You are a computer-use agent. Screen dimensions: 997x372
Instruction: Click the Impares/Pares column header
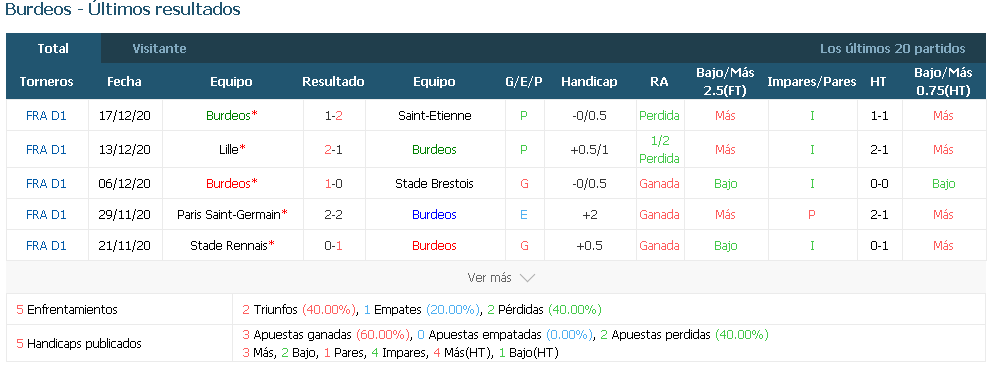coord(811,81)
